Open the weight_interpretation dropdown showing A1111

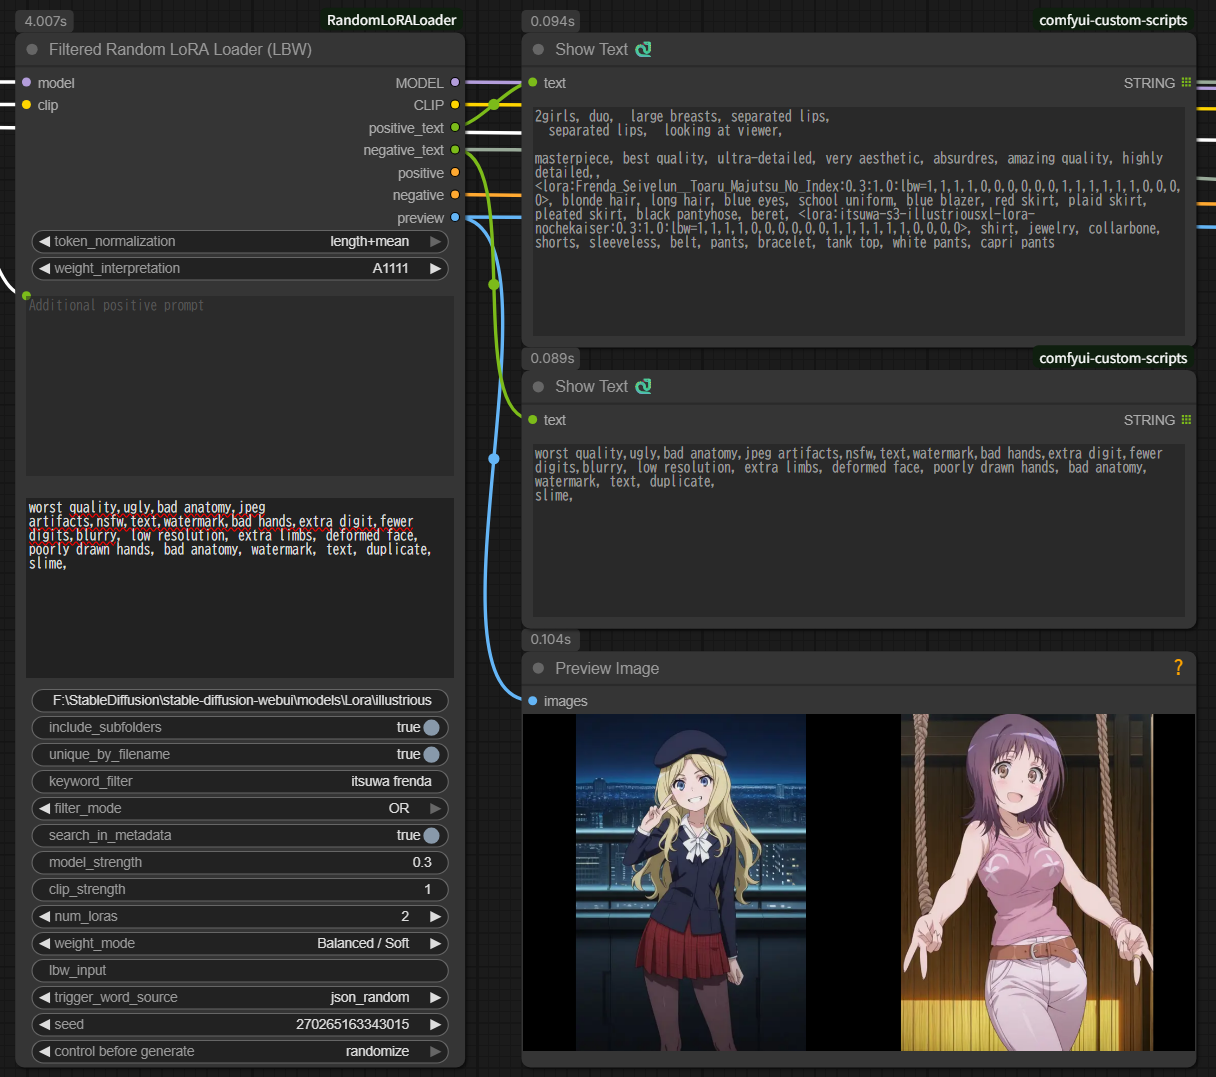click(x=240, y=268)
